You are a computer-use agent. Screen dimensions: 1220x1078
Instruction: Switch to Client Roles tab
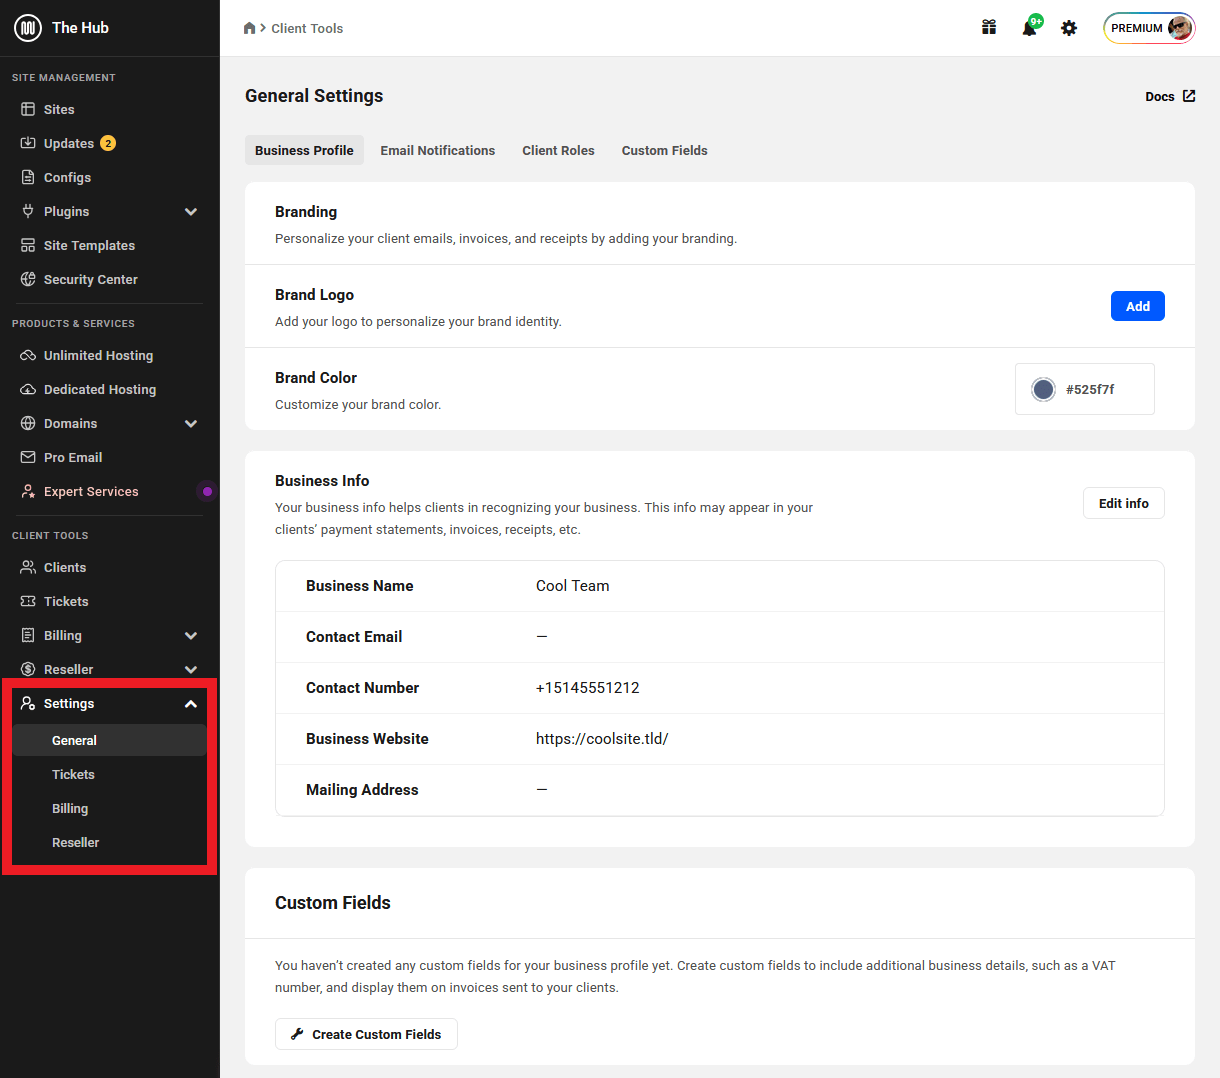pyautogui.click(x=558, y=150)
